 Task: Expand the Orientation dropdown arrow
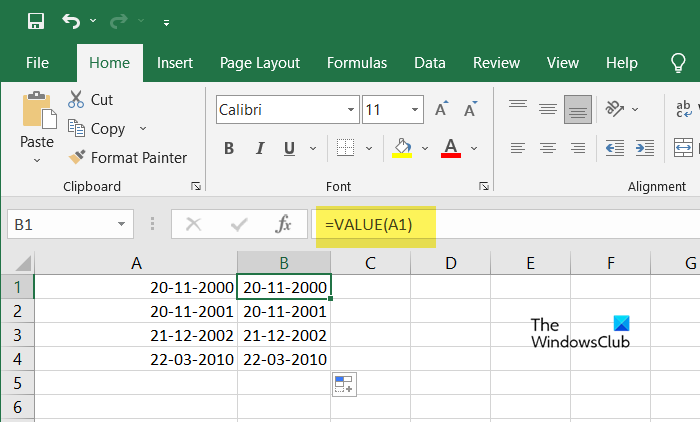tap(635, 109)
